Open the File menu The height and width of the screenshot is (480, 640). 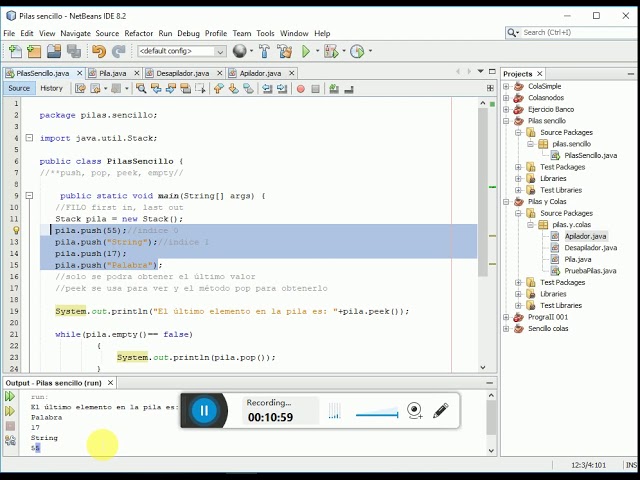coord(9,33)
